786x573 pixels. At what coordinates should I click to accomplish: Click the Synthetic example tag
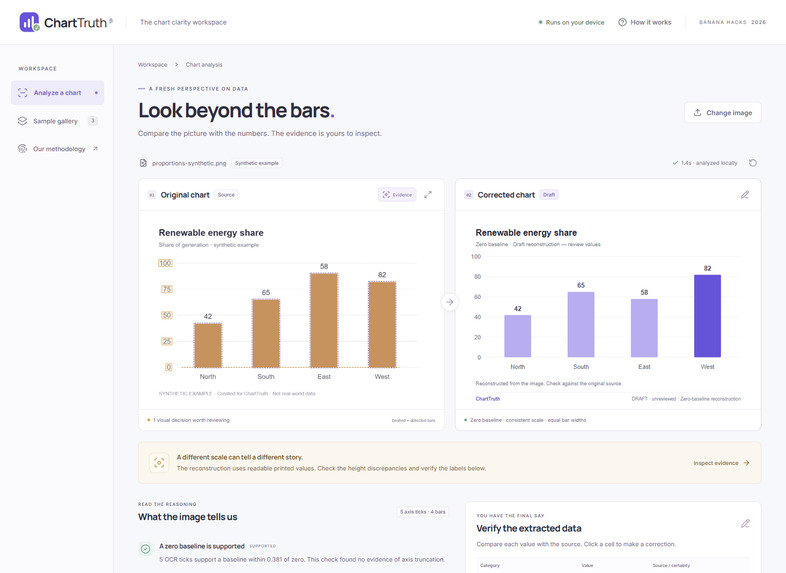pos(257,163)
